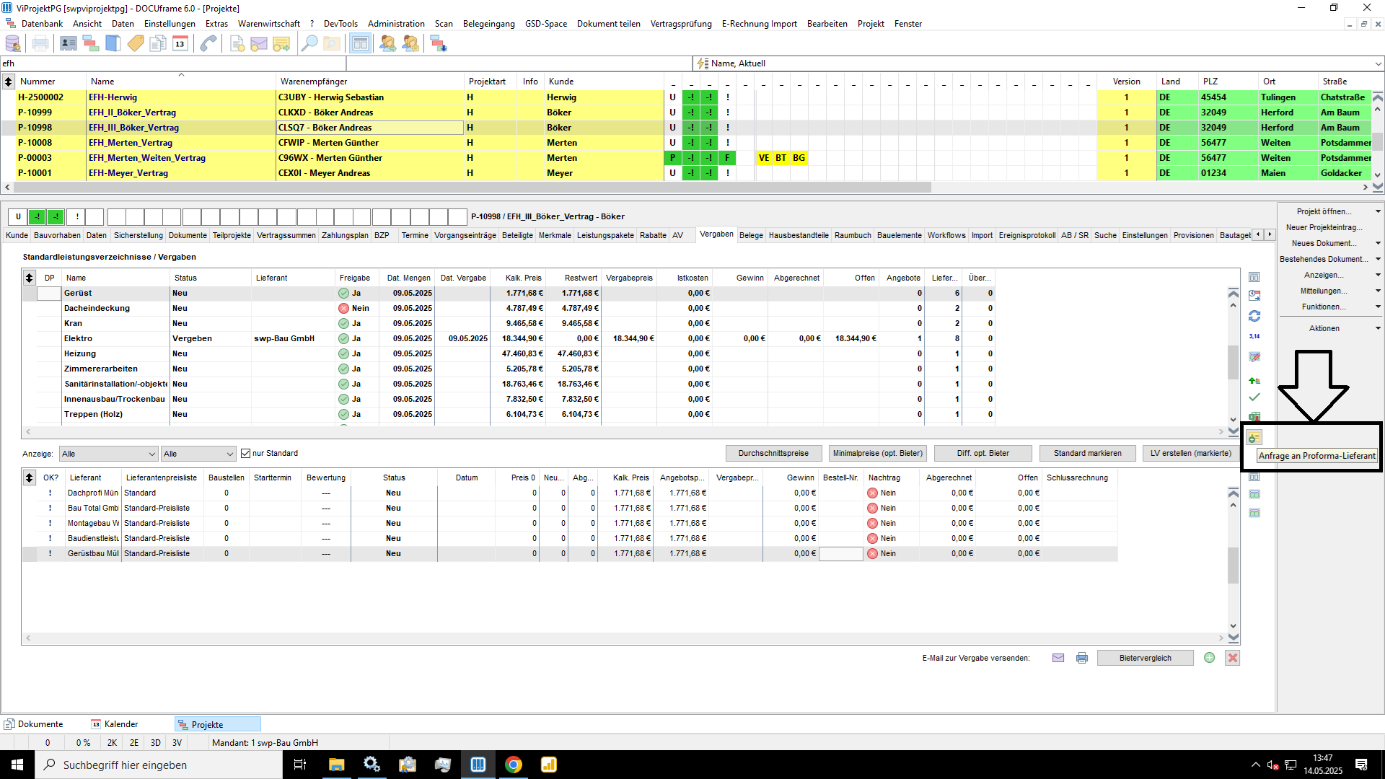Open the first Anzeige dropdown showing Alle
Image resolution: width=1385 pixels, height=779 pixels.
point(108,453)
